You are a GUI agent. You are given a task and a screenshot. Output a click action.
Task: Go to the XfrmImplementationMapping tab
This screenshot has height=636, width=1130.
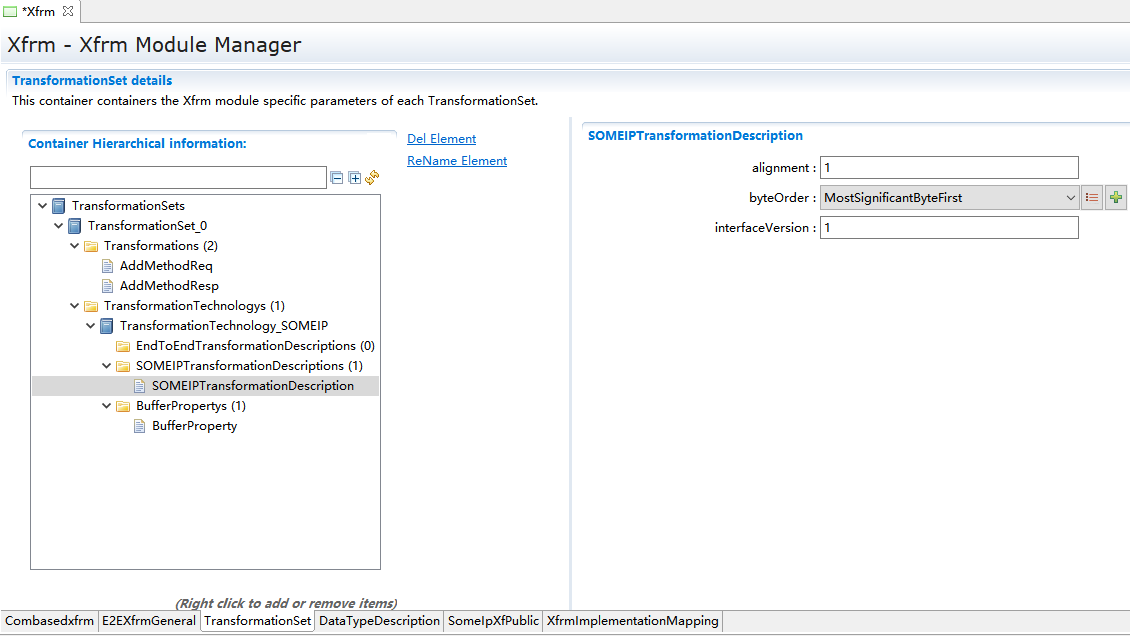632,621
